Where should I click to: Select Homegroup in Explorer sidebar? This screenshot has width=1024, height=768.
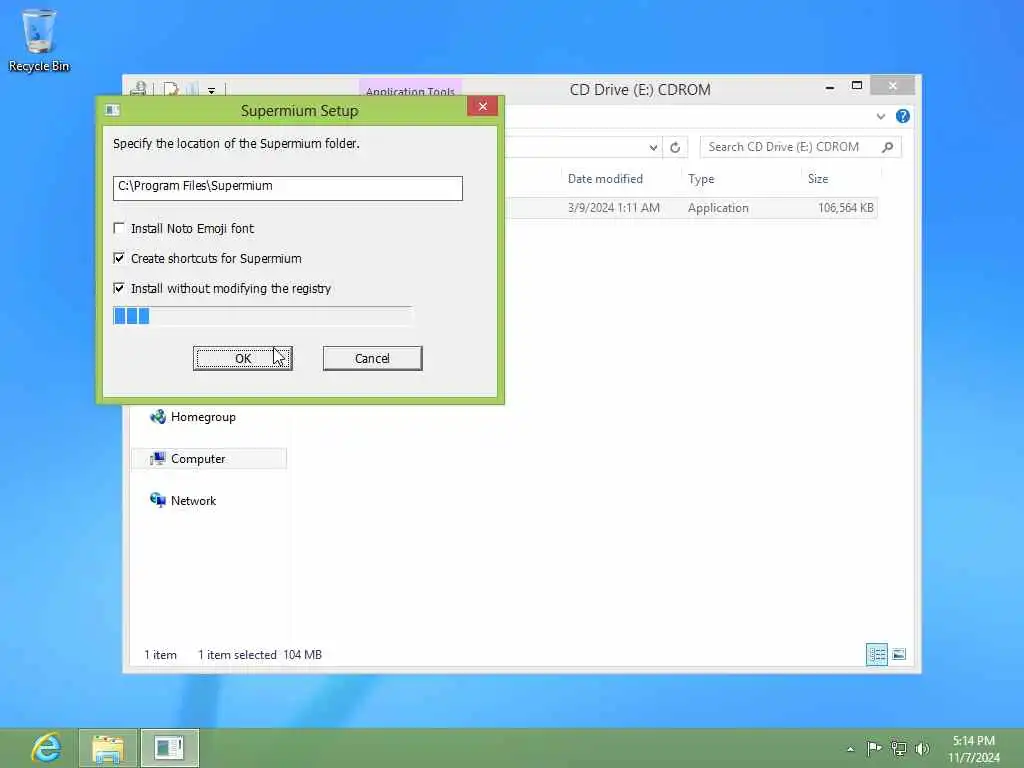tap(203, 417)
